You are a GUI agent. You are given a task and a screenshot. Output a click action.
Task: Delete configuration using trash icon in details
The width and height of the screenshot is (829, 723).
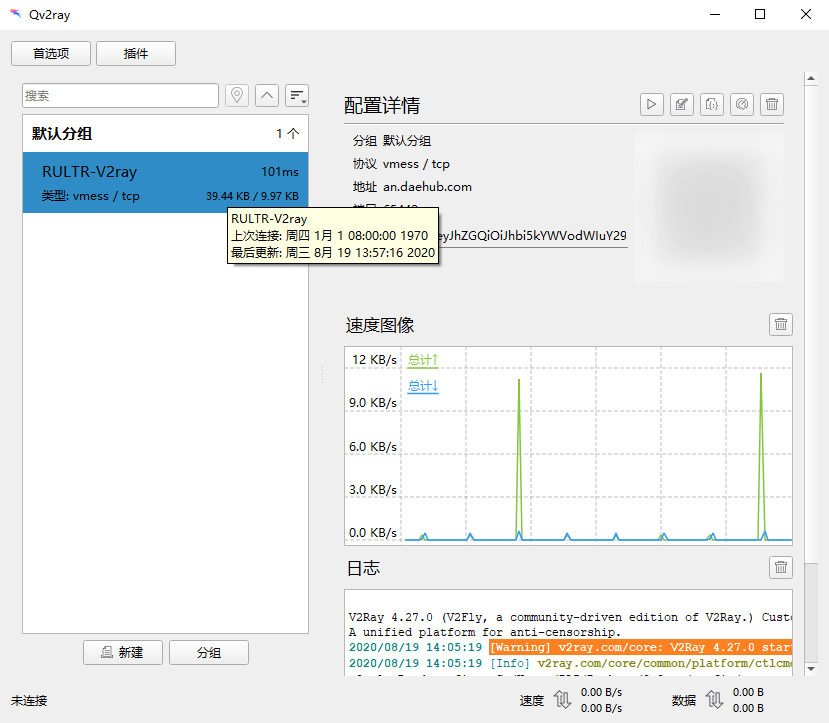click(772, 104)
